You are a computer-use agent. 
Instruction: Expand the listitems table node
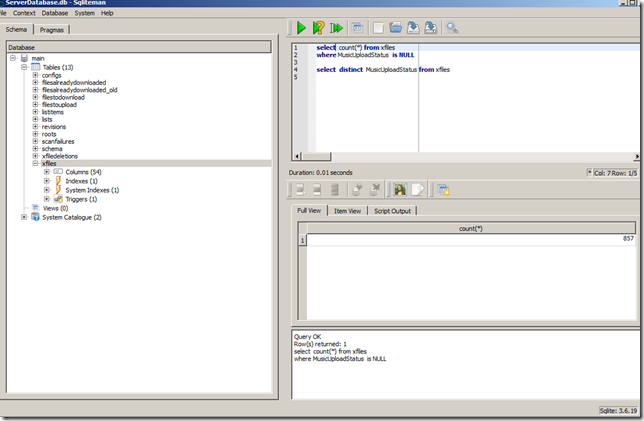[35, 112]
